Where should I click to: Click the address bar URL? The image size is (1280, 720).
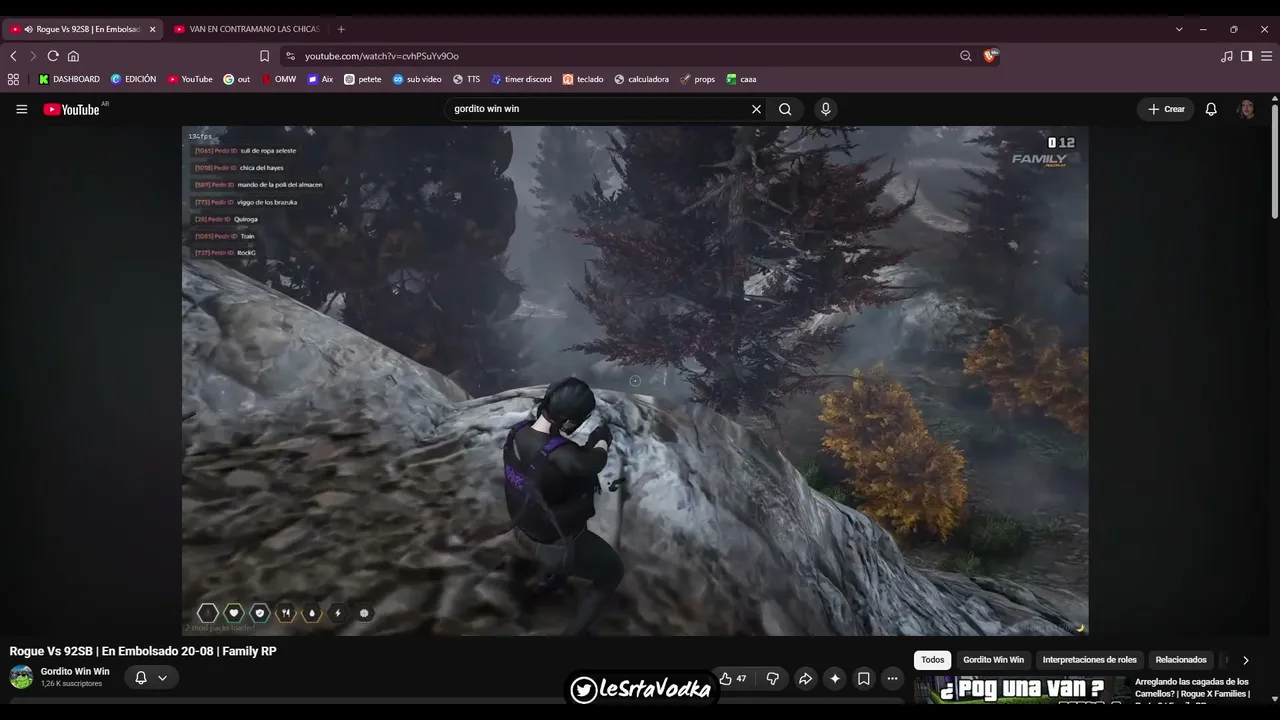click(x=382, y=56)
